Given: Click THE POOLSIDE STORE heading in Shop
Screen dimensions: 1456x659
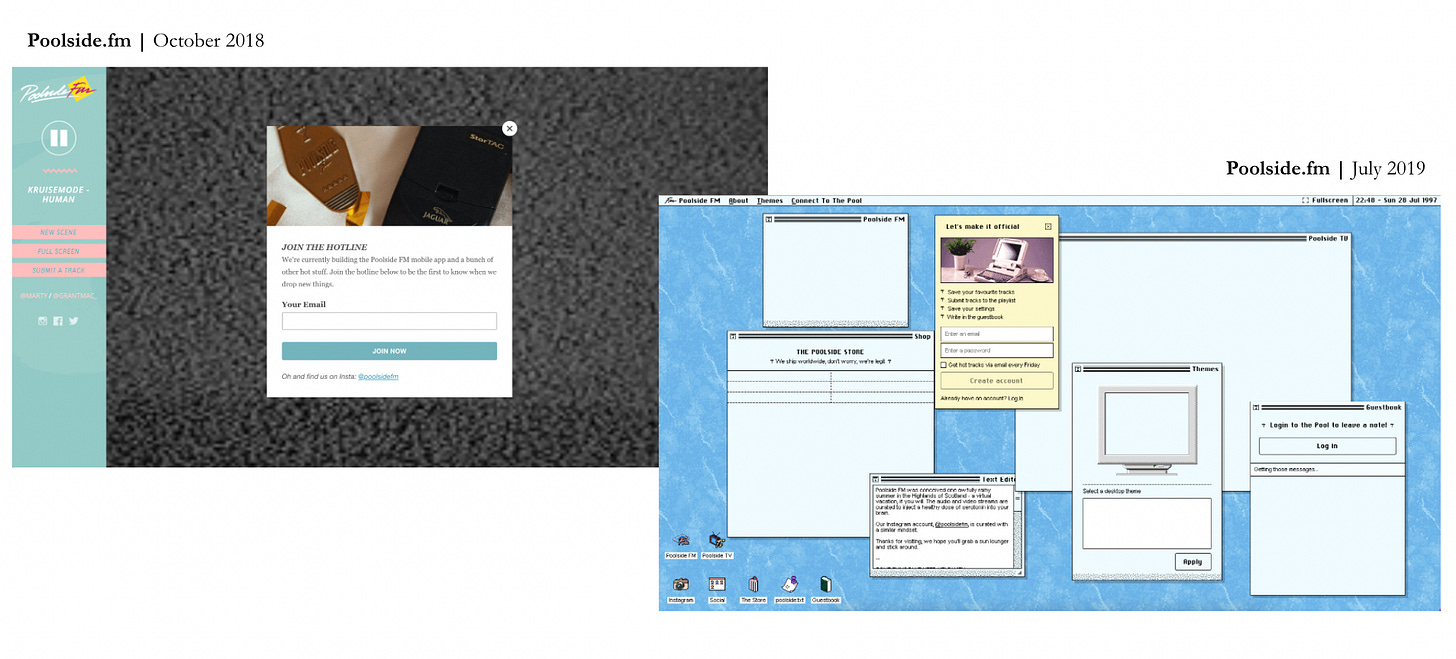Looking at the screenshot, I should click(x=830, y=352).
